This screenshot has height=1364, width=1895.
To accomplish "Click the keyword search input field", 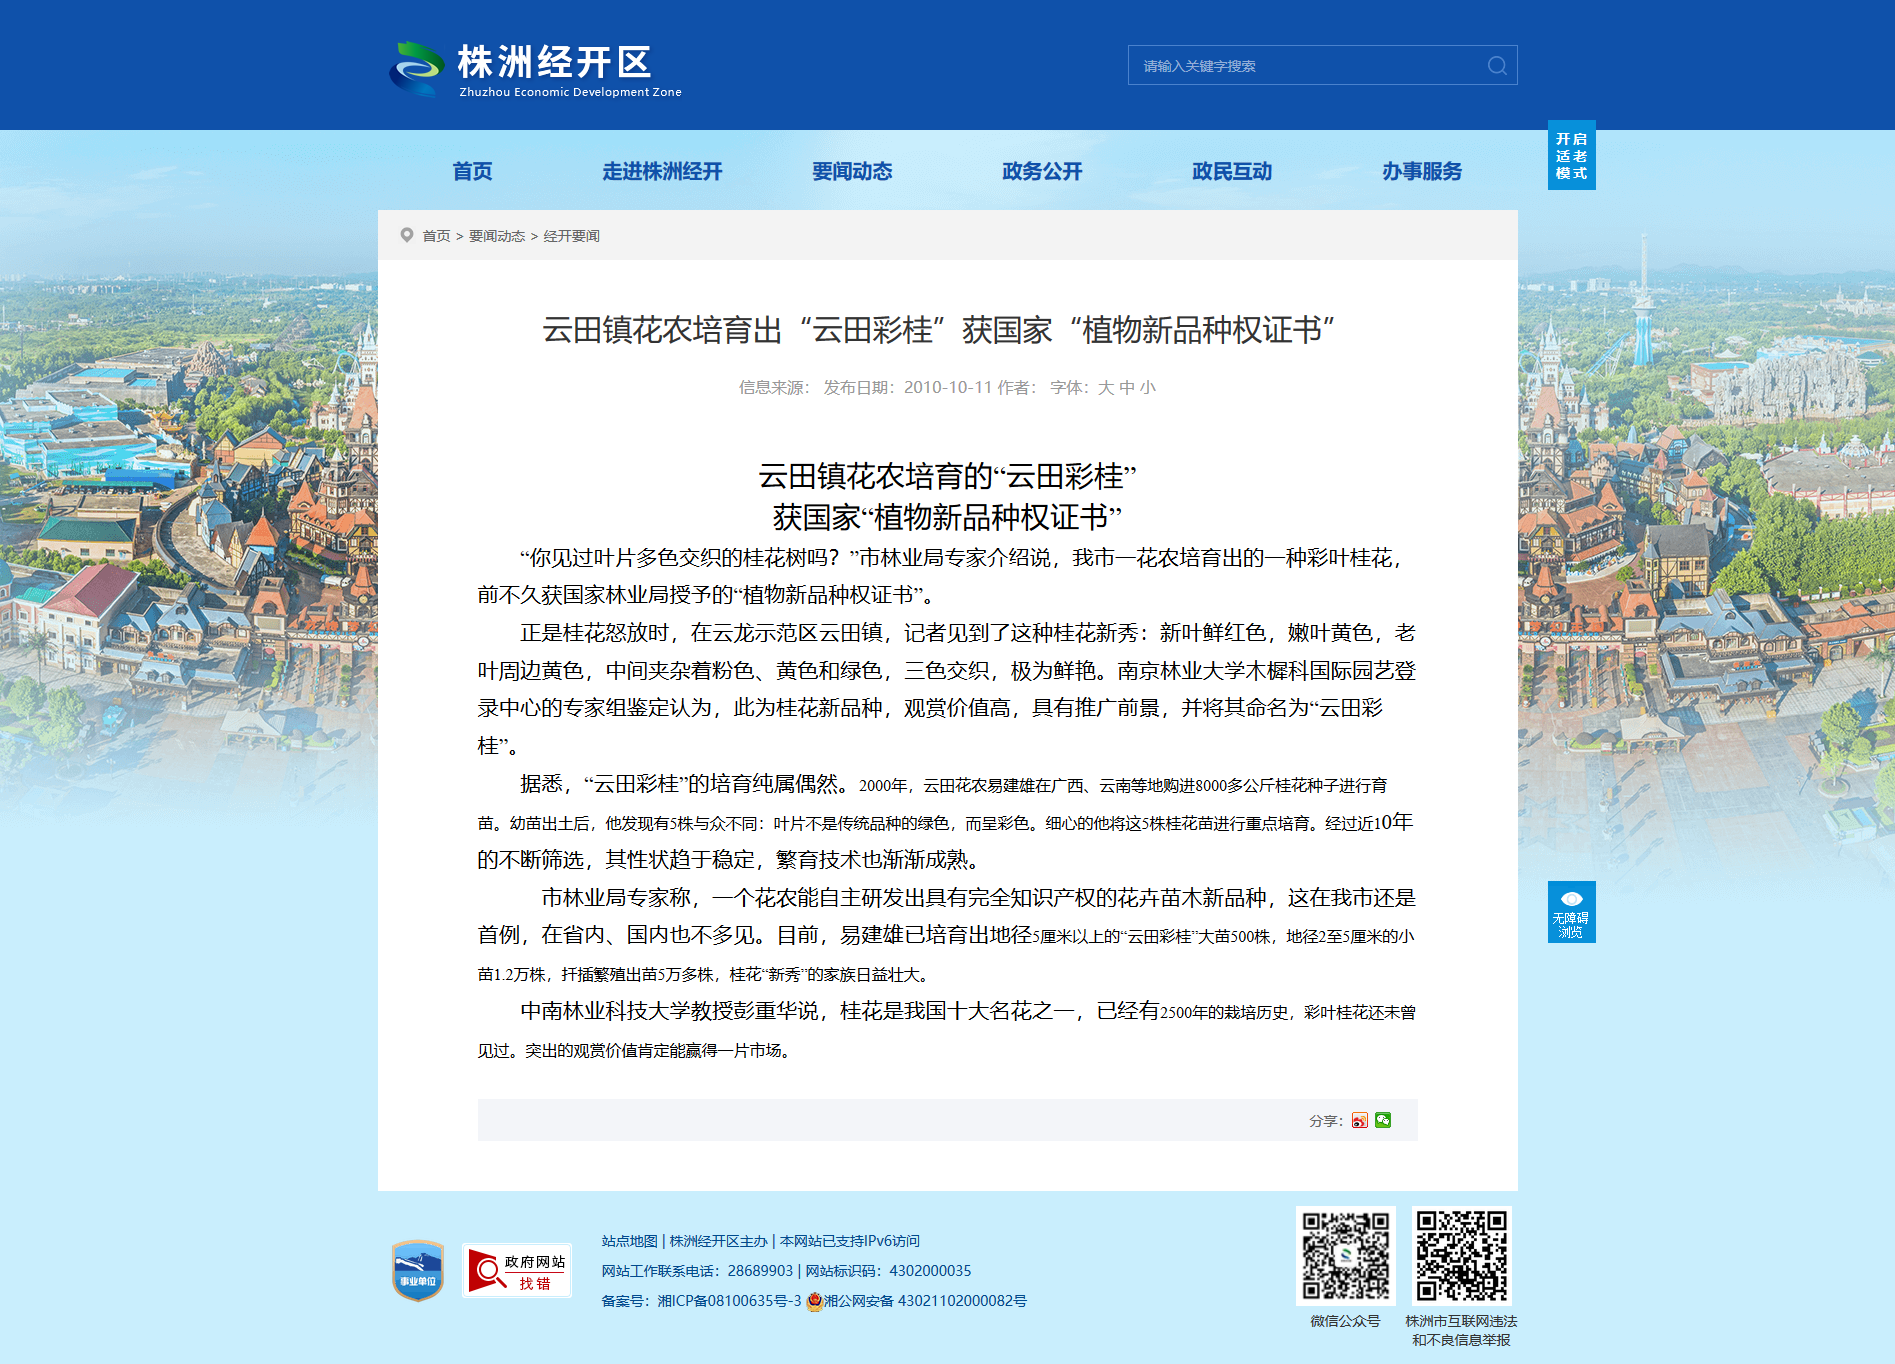I will point(1305,66).
